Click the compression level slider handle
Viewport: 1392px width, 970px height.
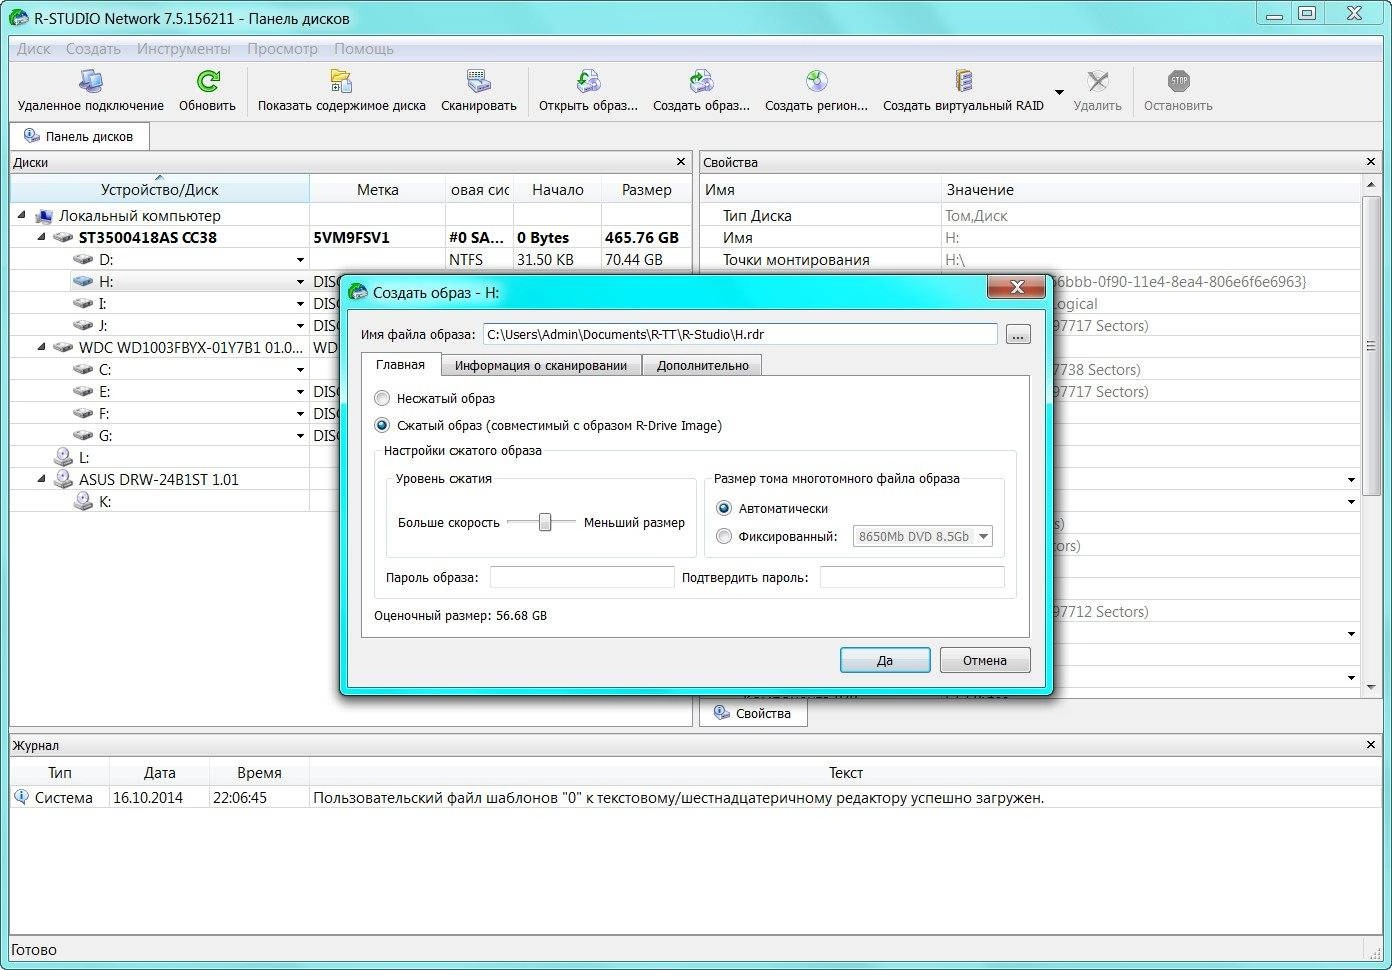coord(545,522)
